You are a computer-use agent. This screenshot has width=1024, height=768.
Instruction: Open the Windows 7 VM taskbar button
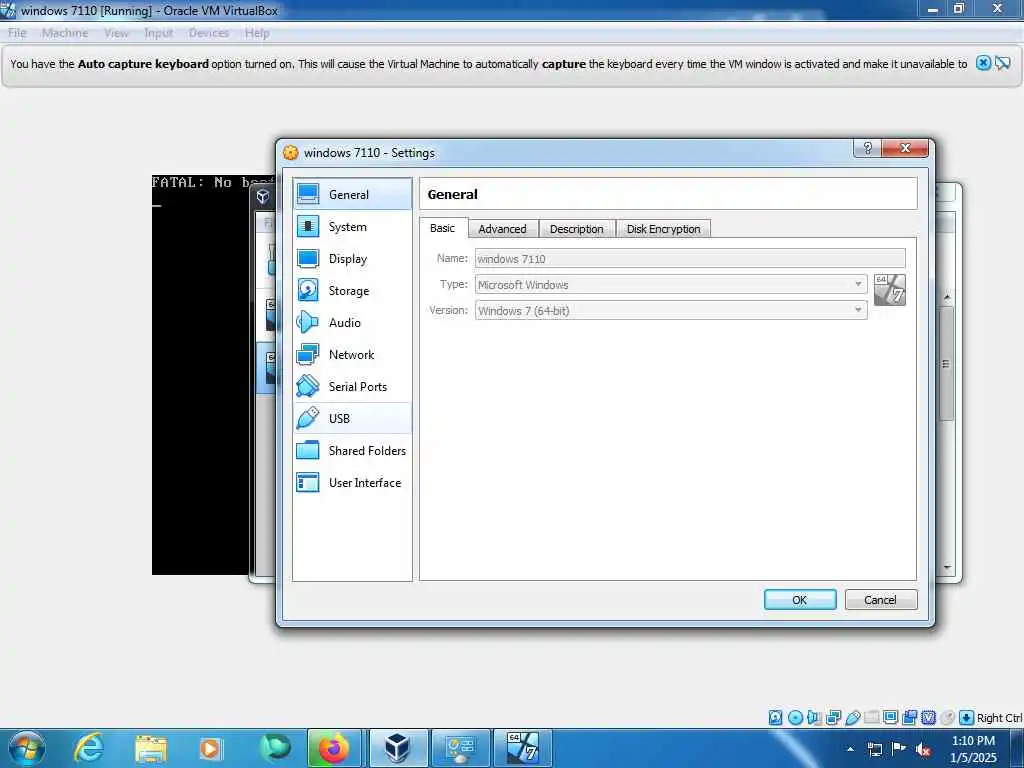[x=522, y=748]
